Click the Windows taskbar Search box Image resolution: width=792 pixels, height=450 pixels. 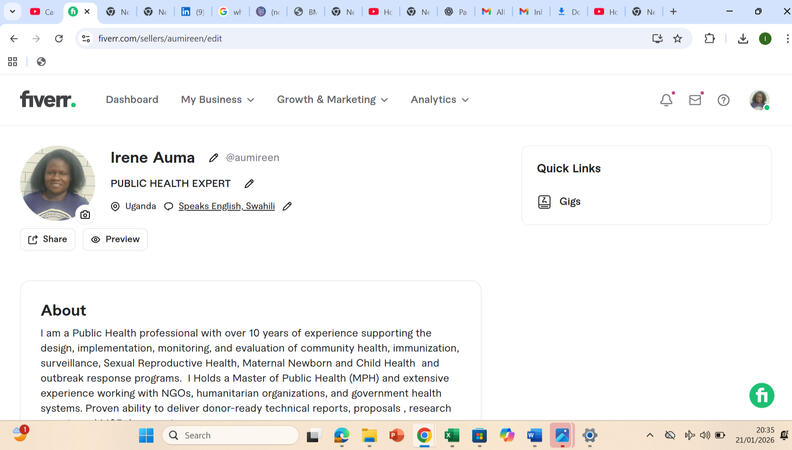(x=230, y=435)
